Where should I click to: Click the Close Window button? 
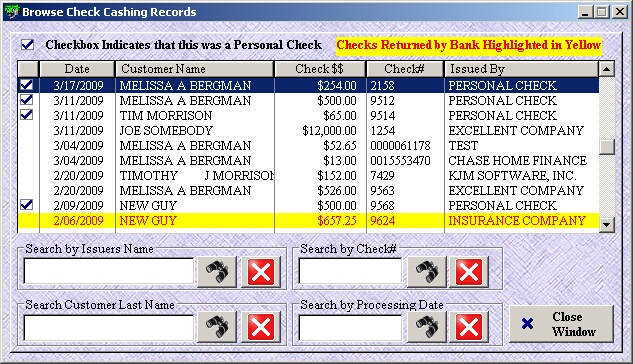pos(561,324)
